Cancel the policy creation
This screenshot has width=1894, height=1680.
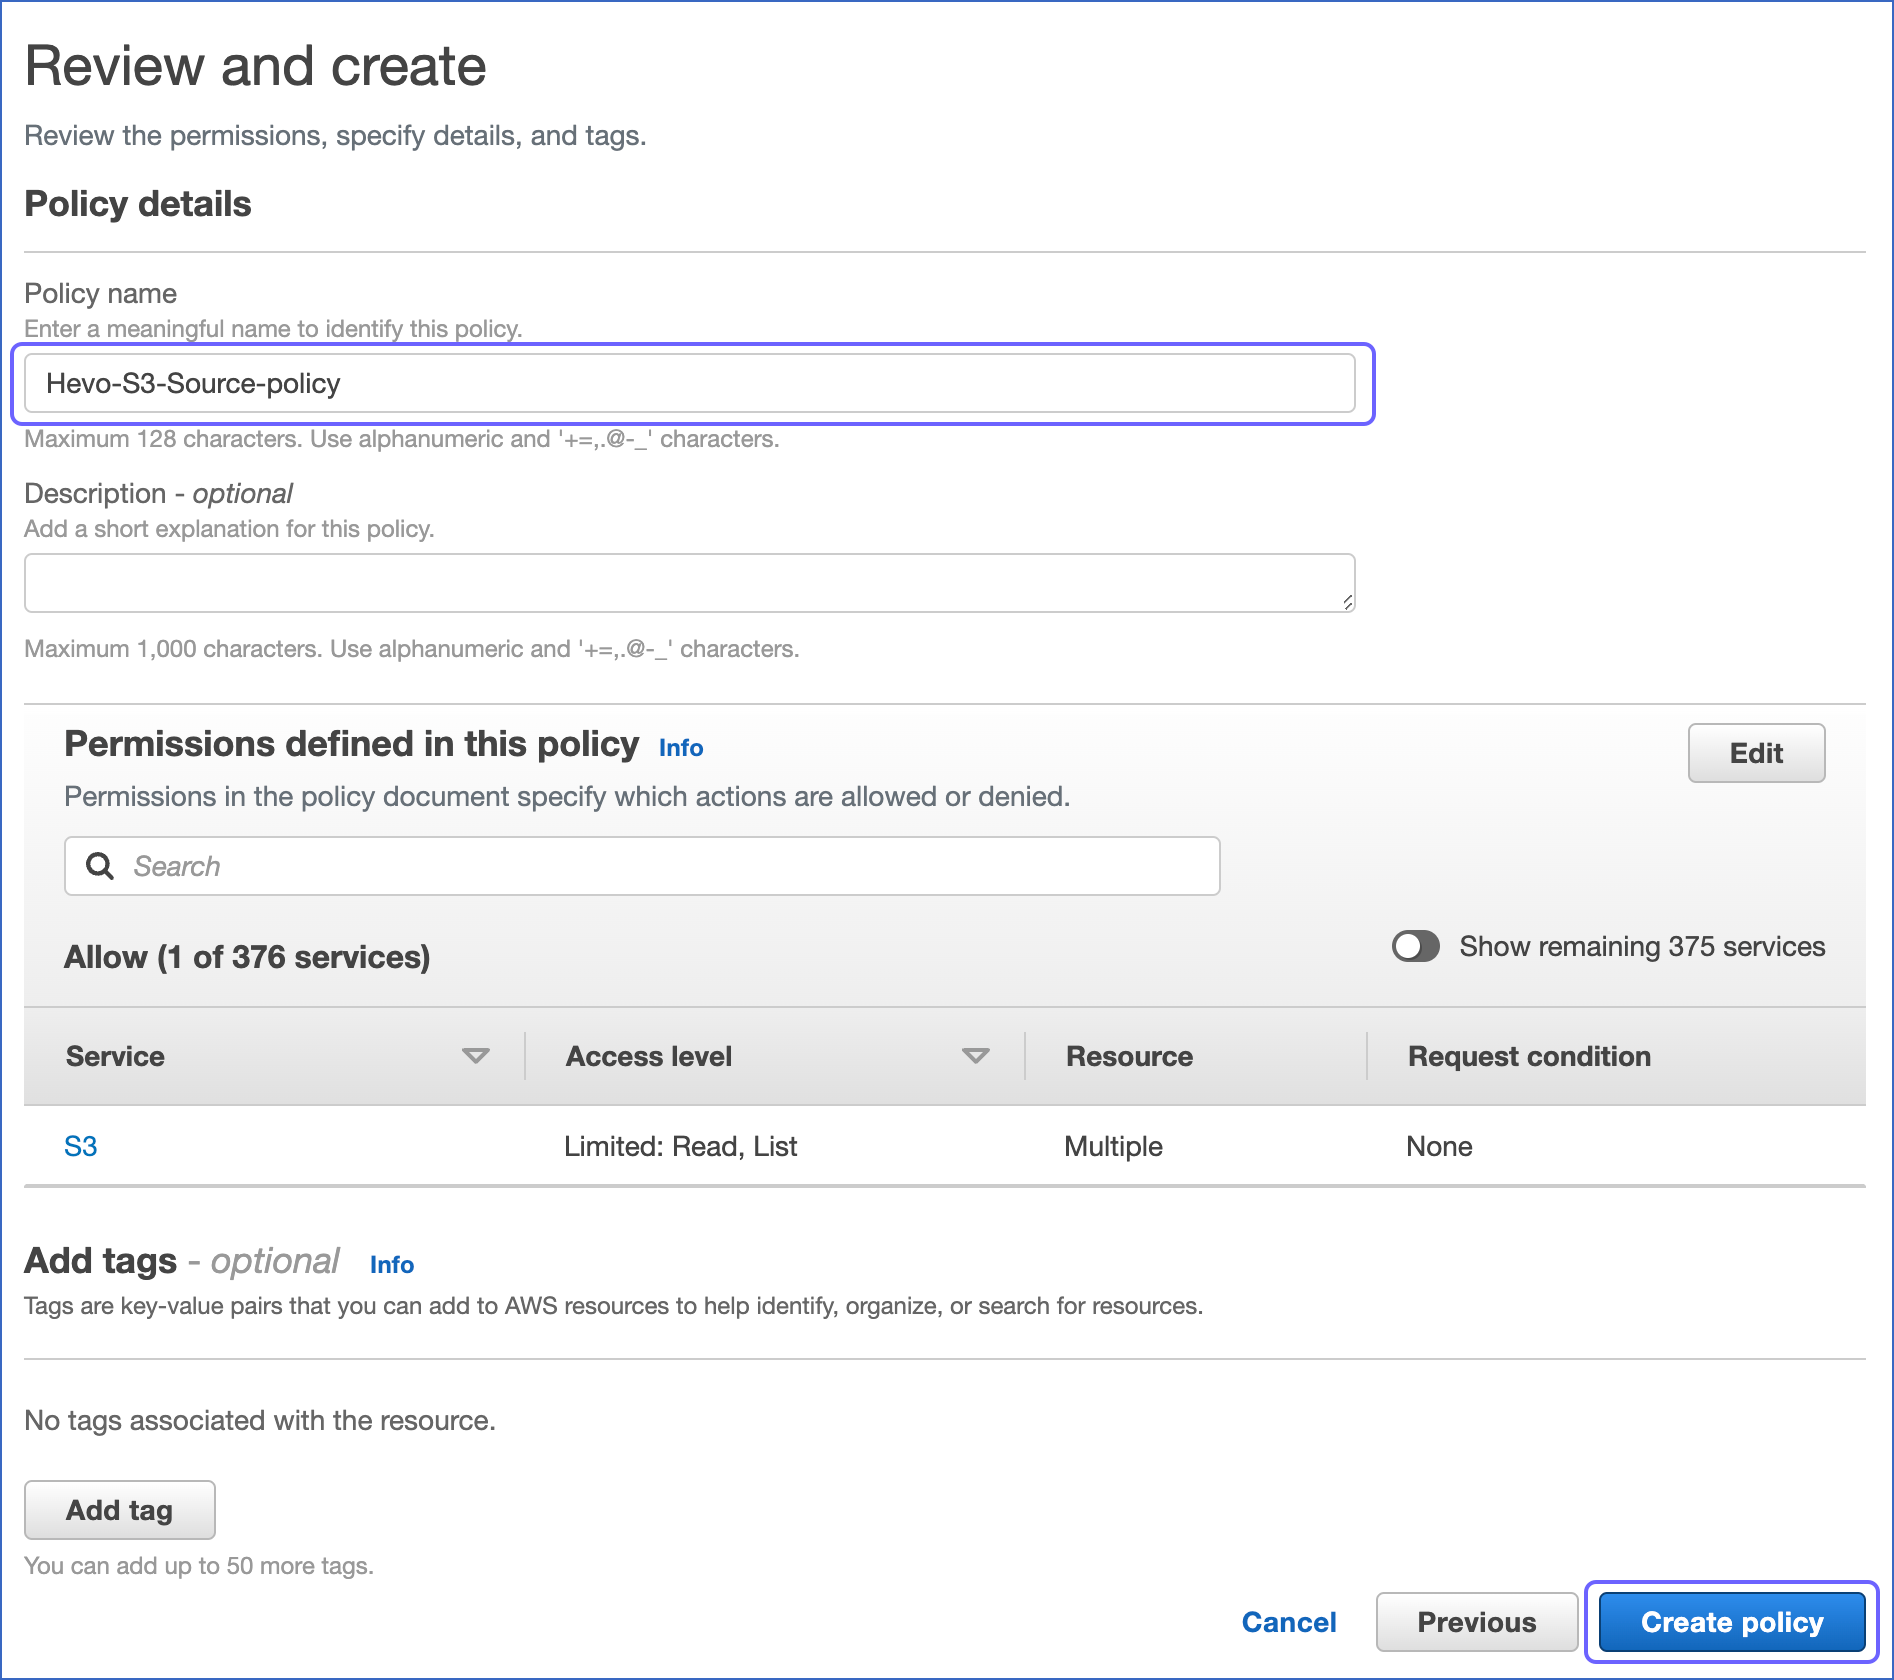pos(1289,1622)
